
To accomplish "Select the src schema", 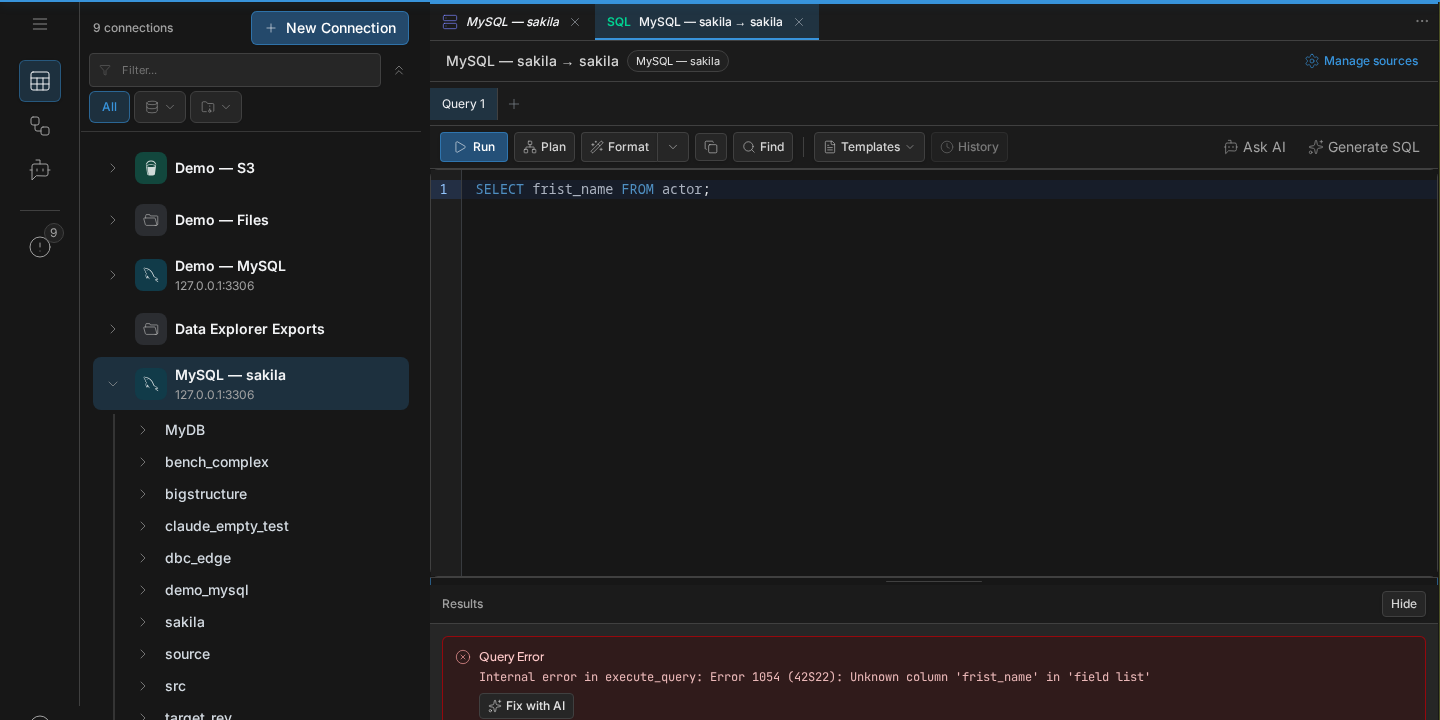I will pyautogui.click(x=175, y=686).
